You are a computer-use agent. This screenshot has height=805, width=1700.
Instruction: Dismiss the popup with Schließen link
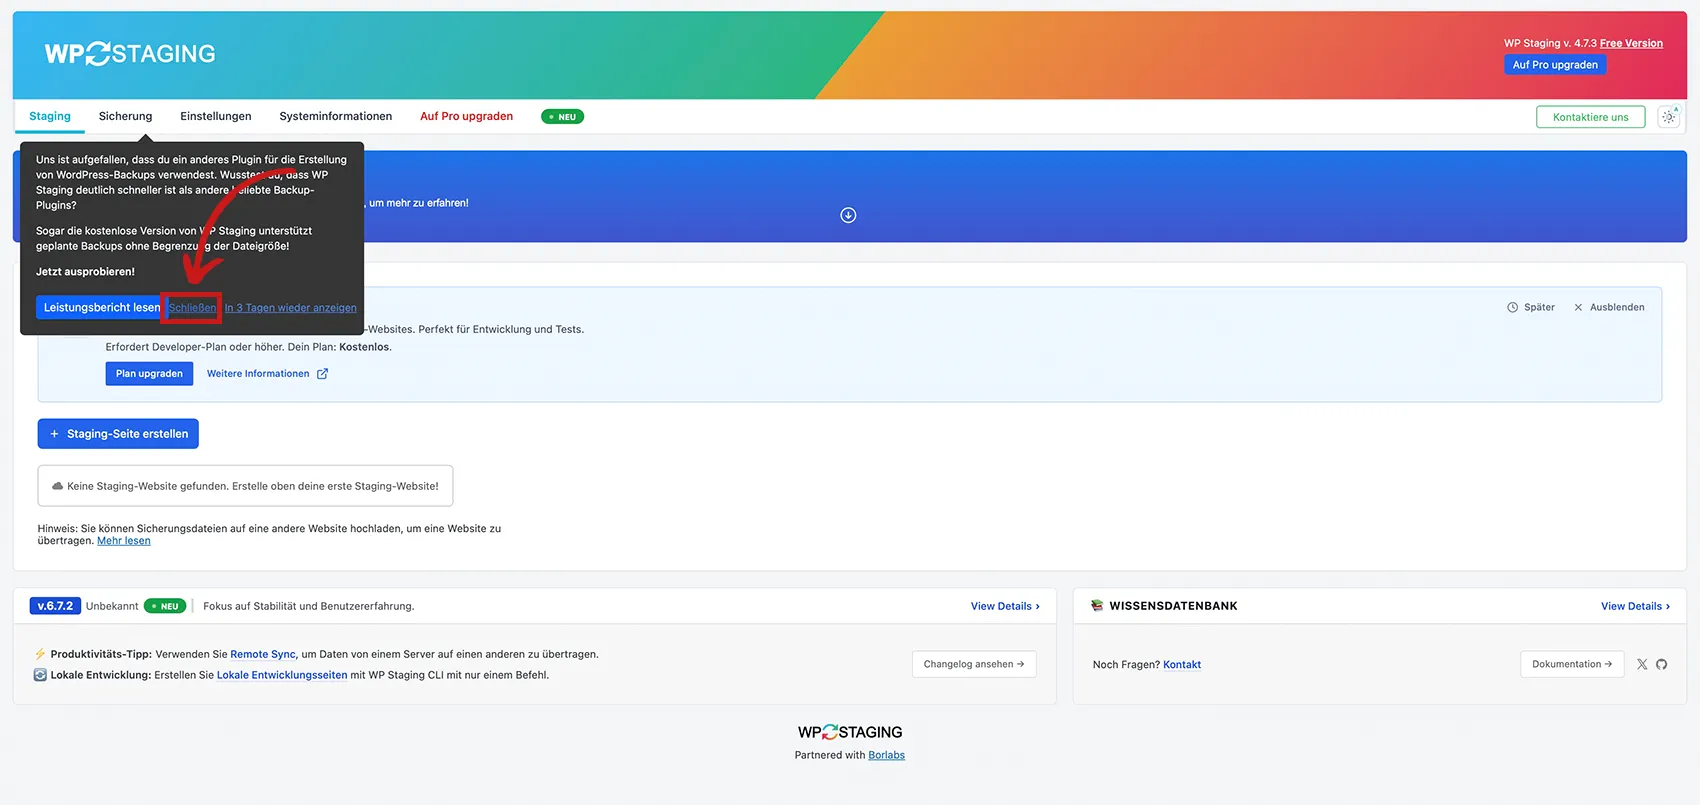(x=192, y=308)
